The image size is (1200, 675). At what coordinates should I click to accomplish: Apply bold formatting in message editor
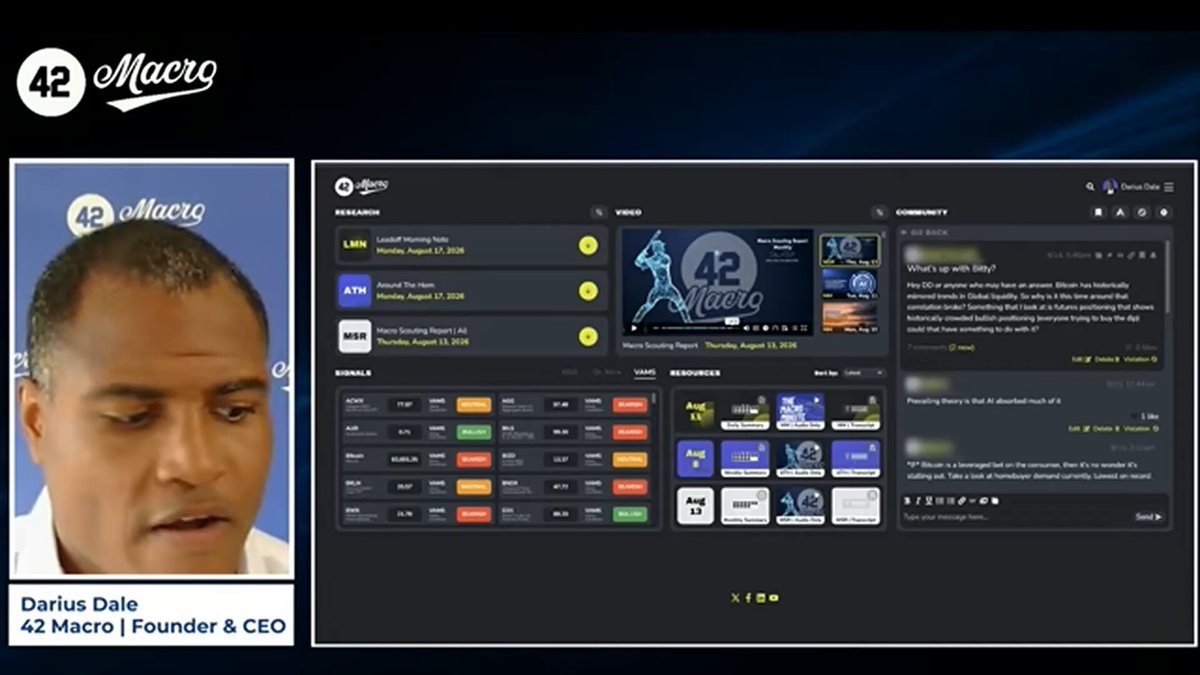pos(907,501)
